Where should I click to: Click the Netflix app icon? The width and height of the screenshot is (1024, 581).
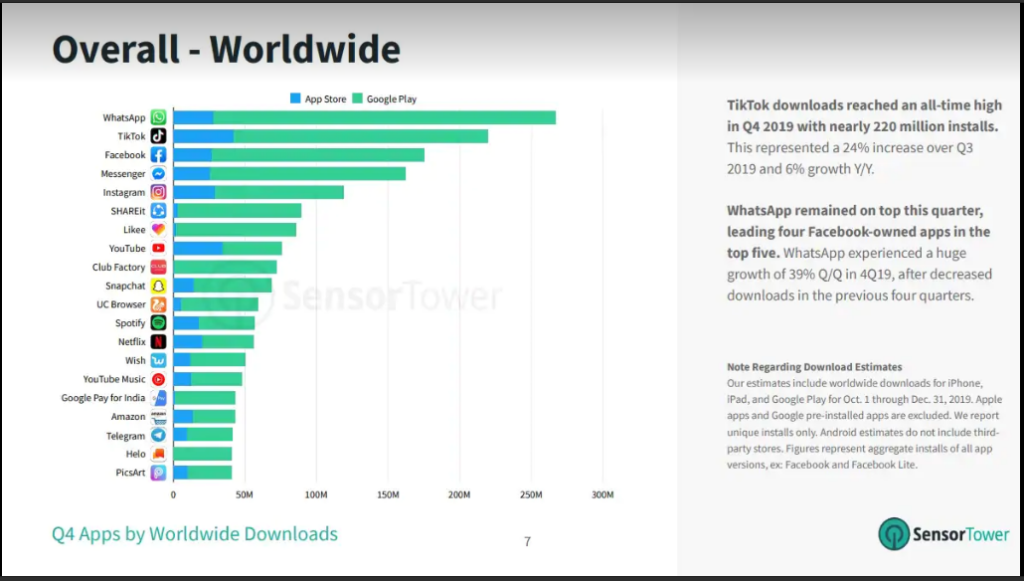158,341
